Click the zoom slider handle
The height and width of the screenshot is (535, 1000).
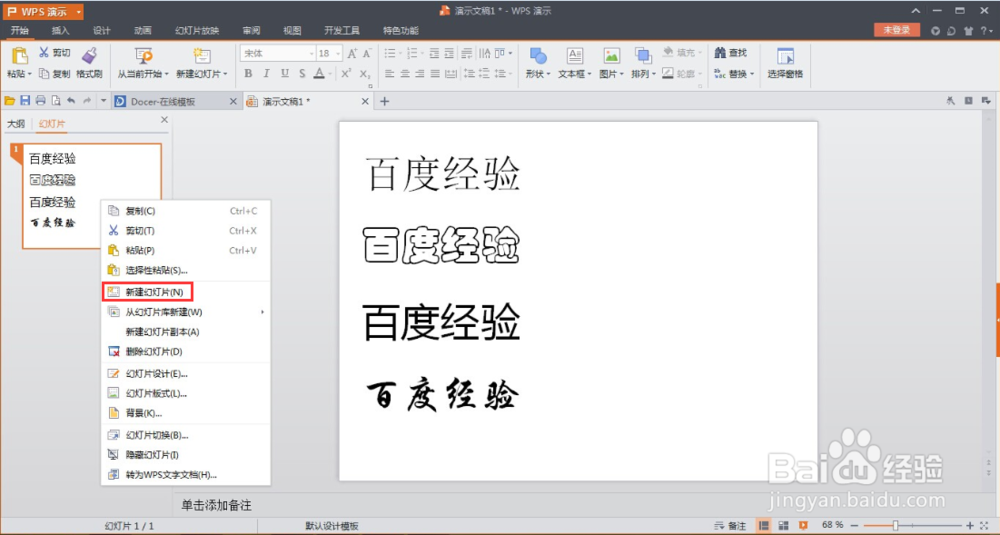point(895,525)
